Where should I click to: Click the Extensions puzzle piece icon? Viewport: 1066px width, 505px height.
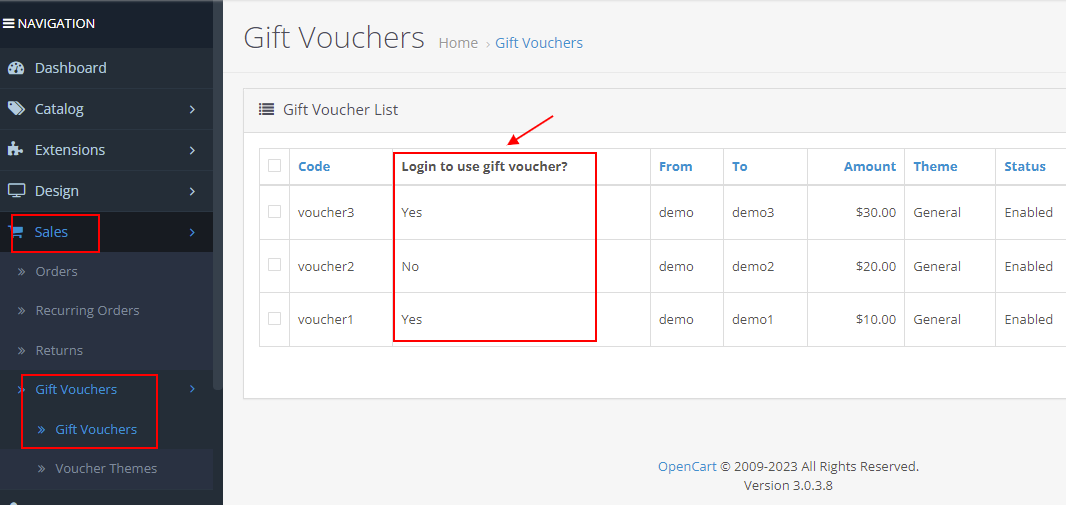15,150
